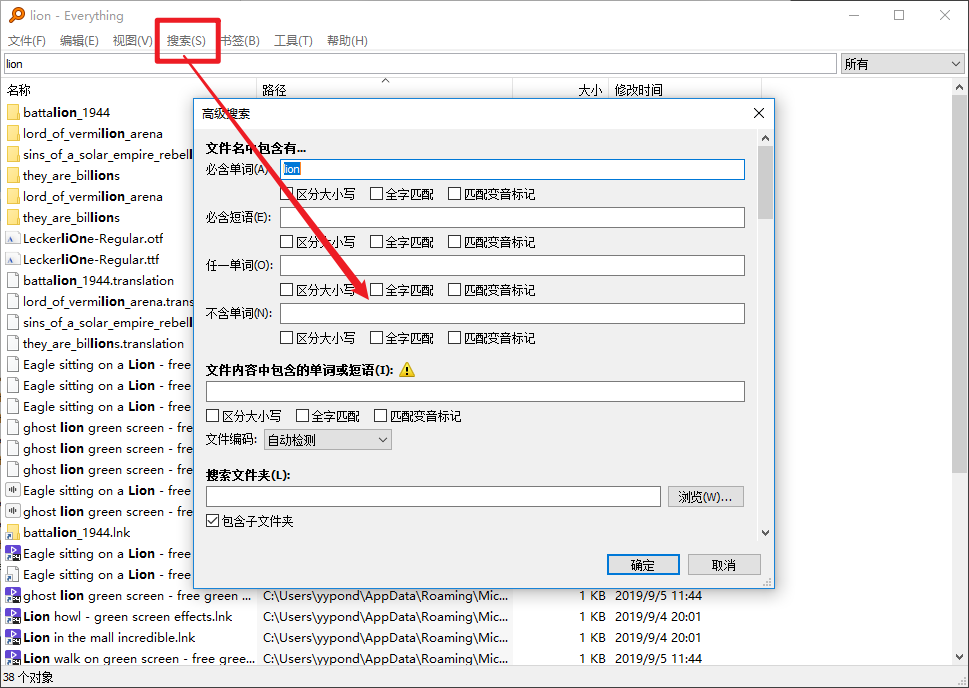The width and height of the screenshot is (969, 688).
Task: Open the 帮助(H) menu
Action: 347,41
